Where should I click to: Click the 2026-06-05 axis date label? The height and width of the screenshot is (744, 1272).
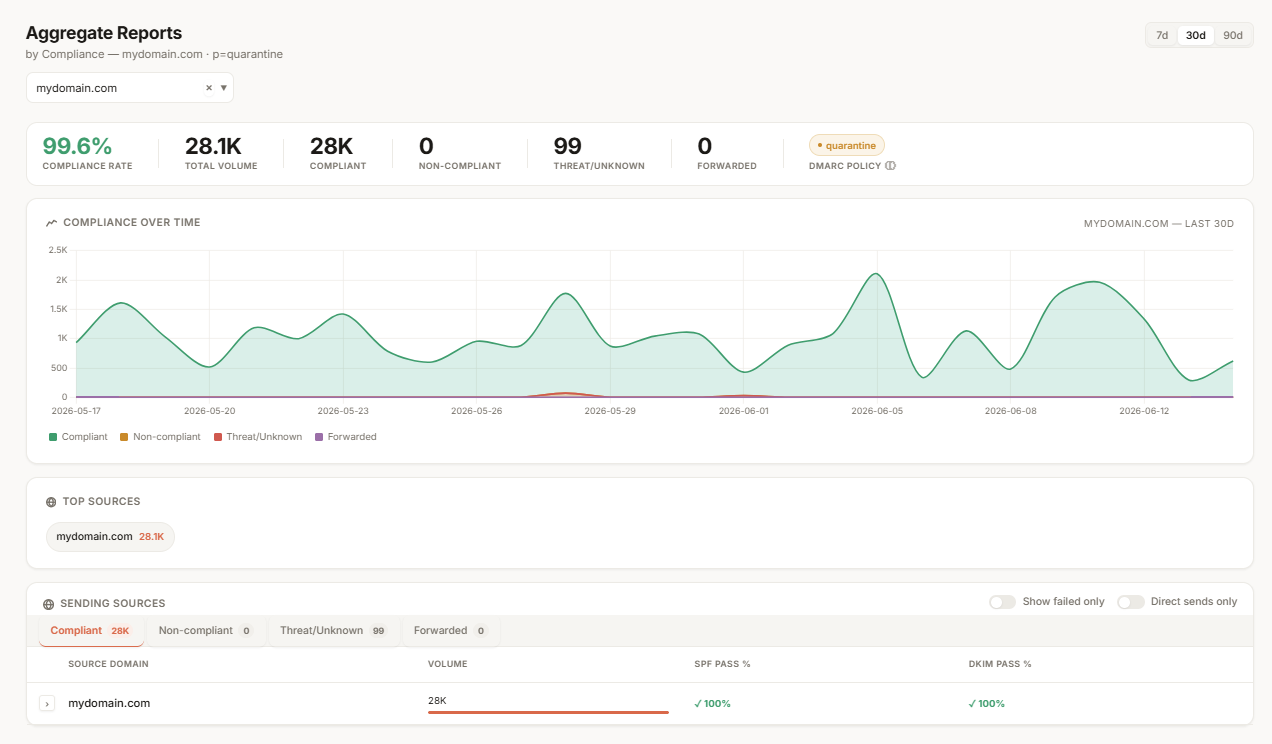click(877, 411)
